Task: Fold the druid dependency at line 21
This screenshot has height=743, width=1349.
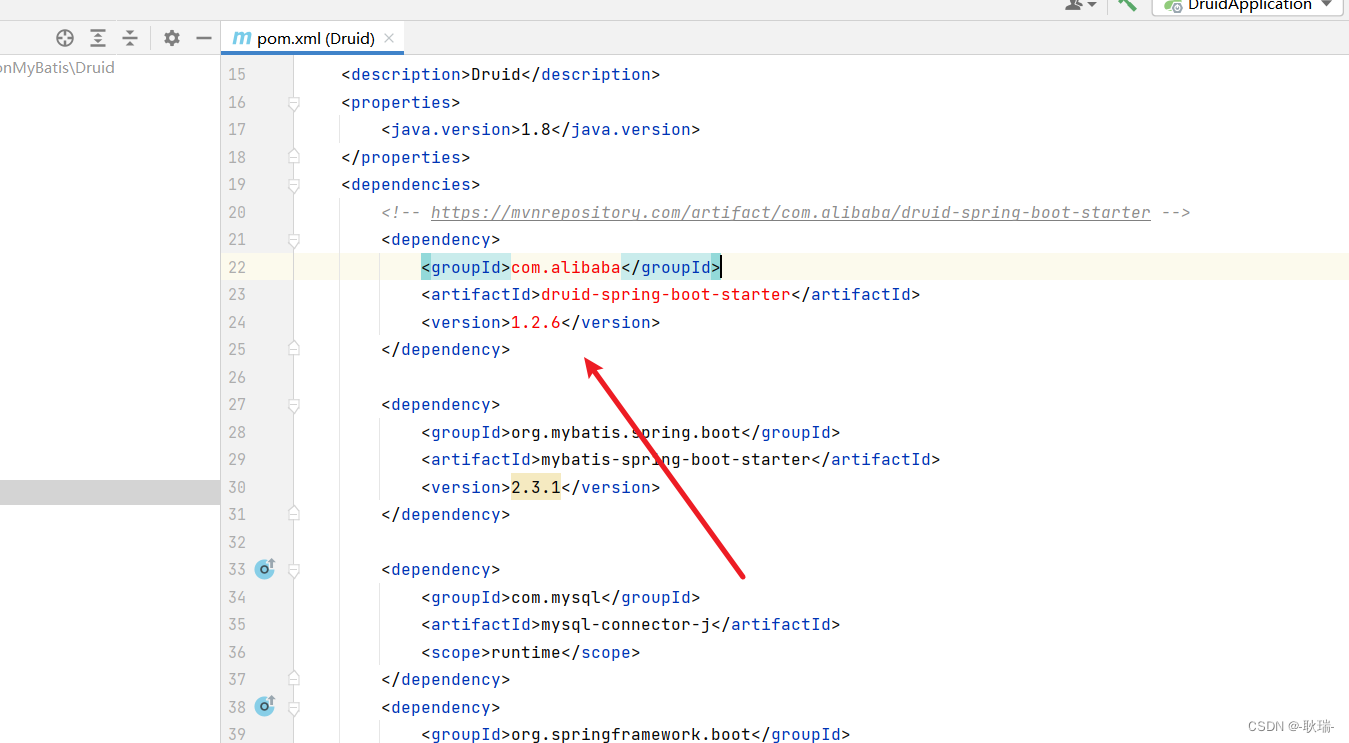Action: click(294, 240)
